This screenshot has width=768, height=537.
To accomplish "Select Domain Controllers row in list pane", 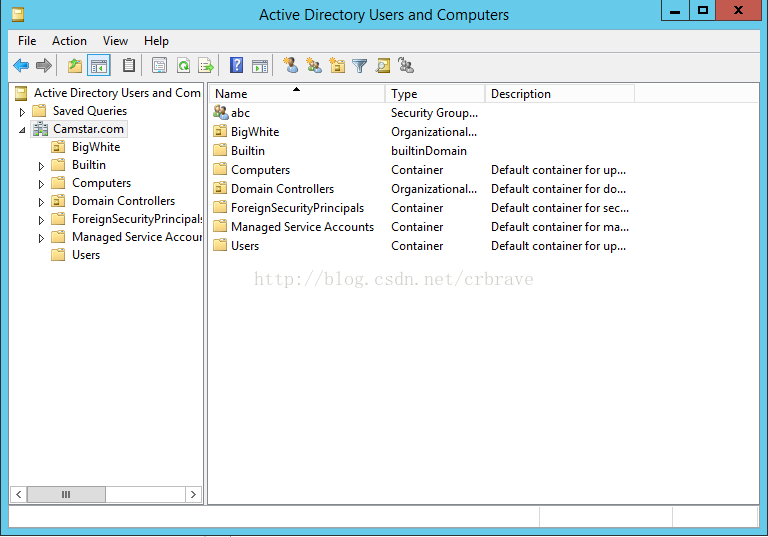I will point(423,189).
